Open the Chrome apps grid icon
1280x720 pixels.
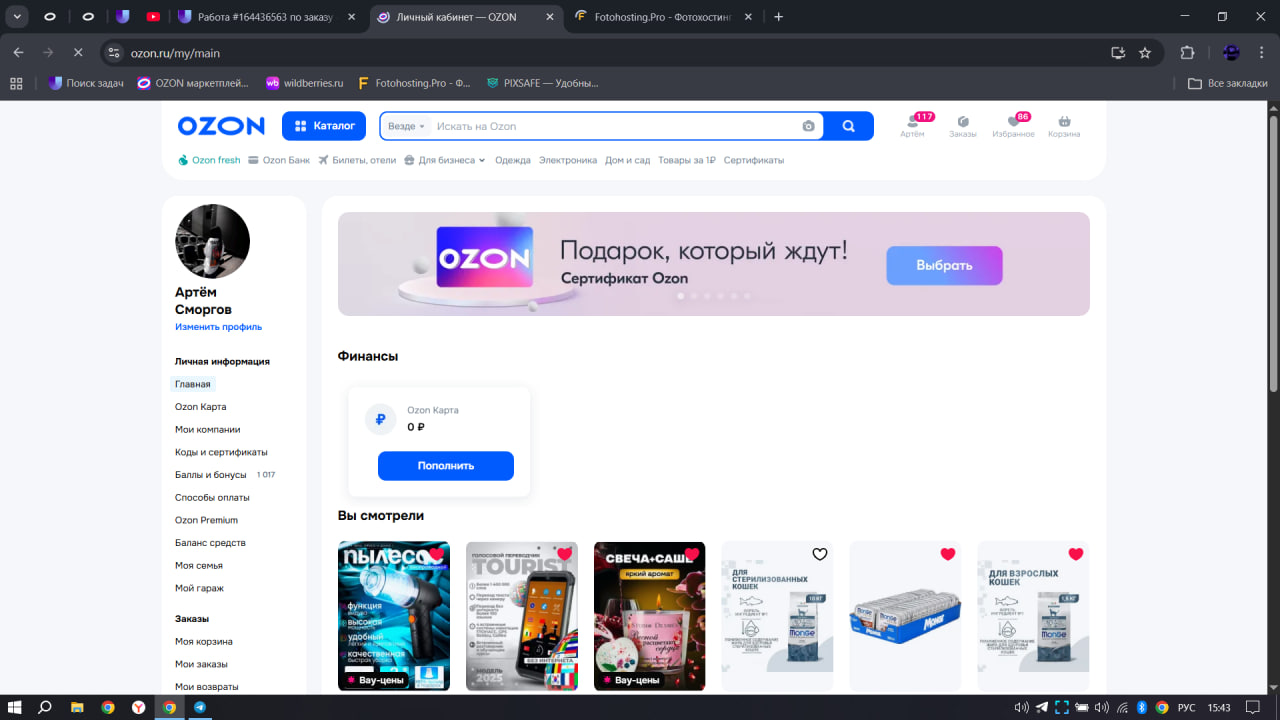(16, 83)
